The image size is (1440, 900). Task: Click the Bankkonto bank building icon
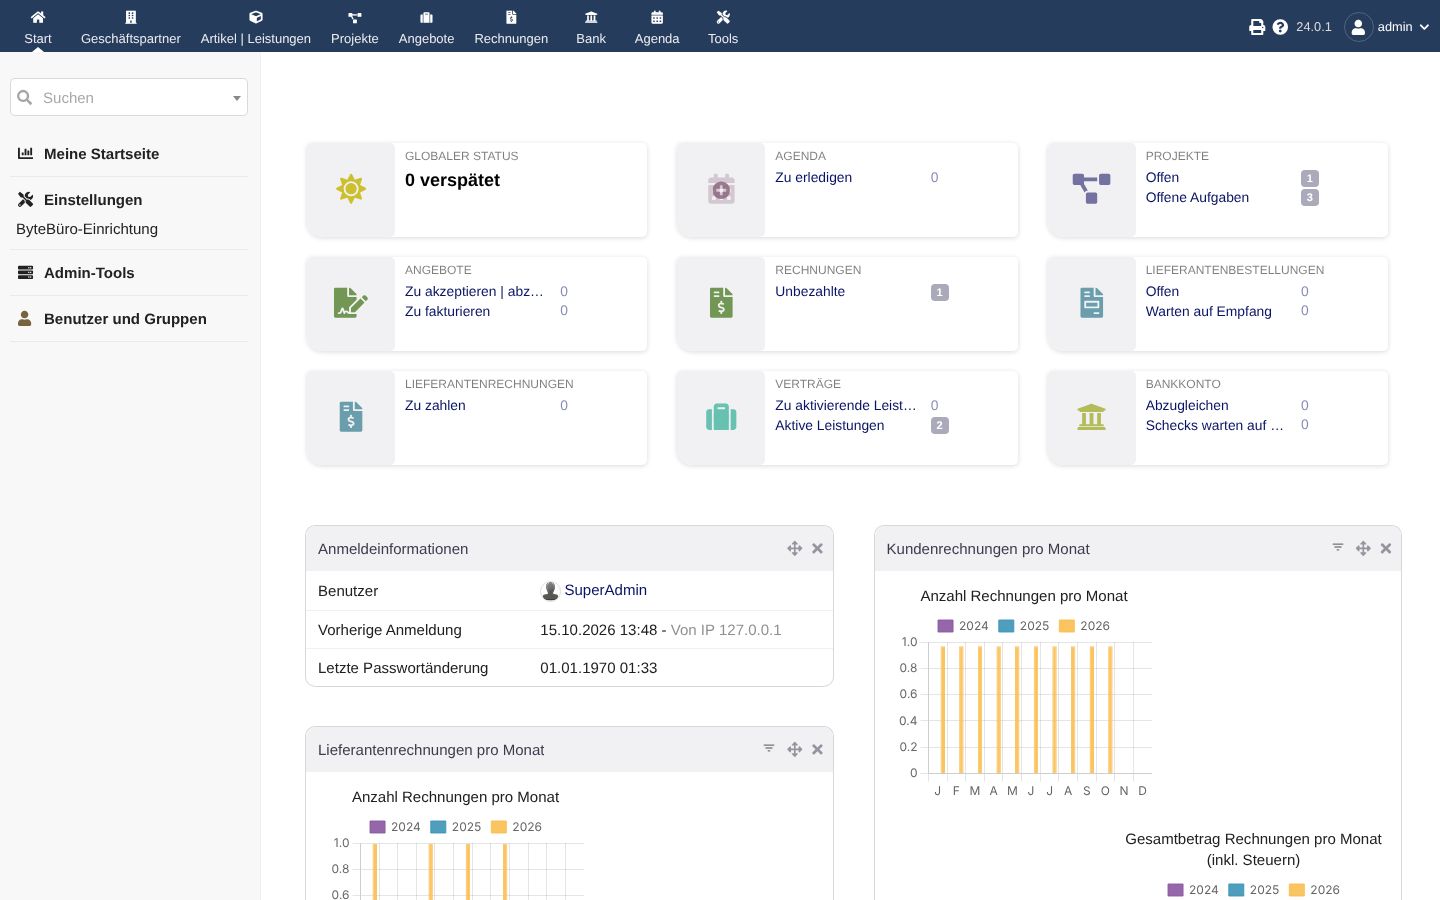coord(1091,417)
